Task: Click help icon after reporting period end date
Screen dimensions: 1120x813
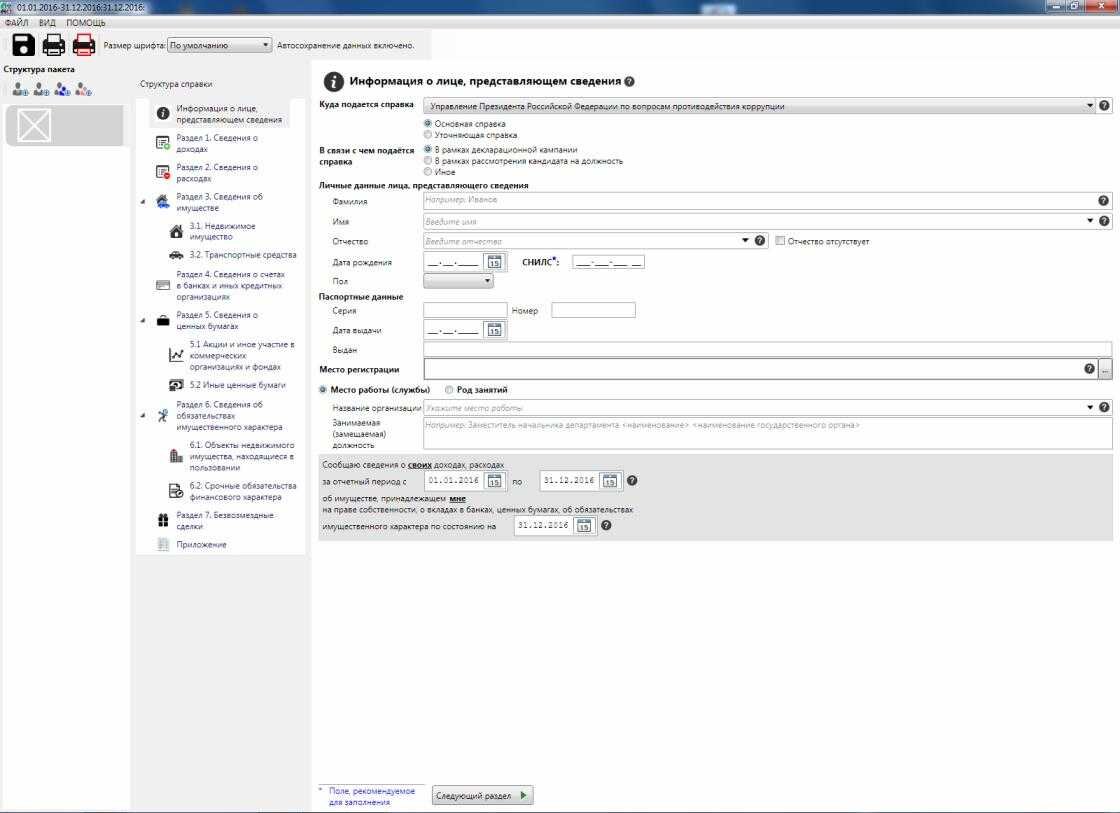Action: pyautogui.click(x=632, y=480)
